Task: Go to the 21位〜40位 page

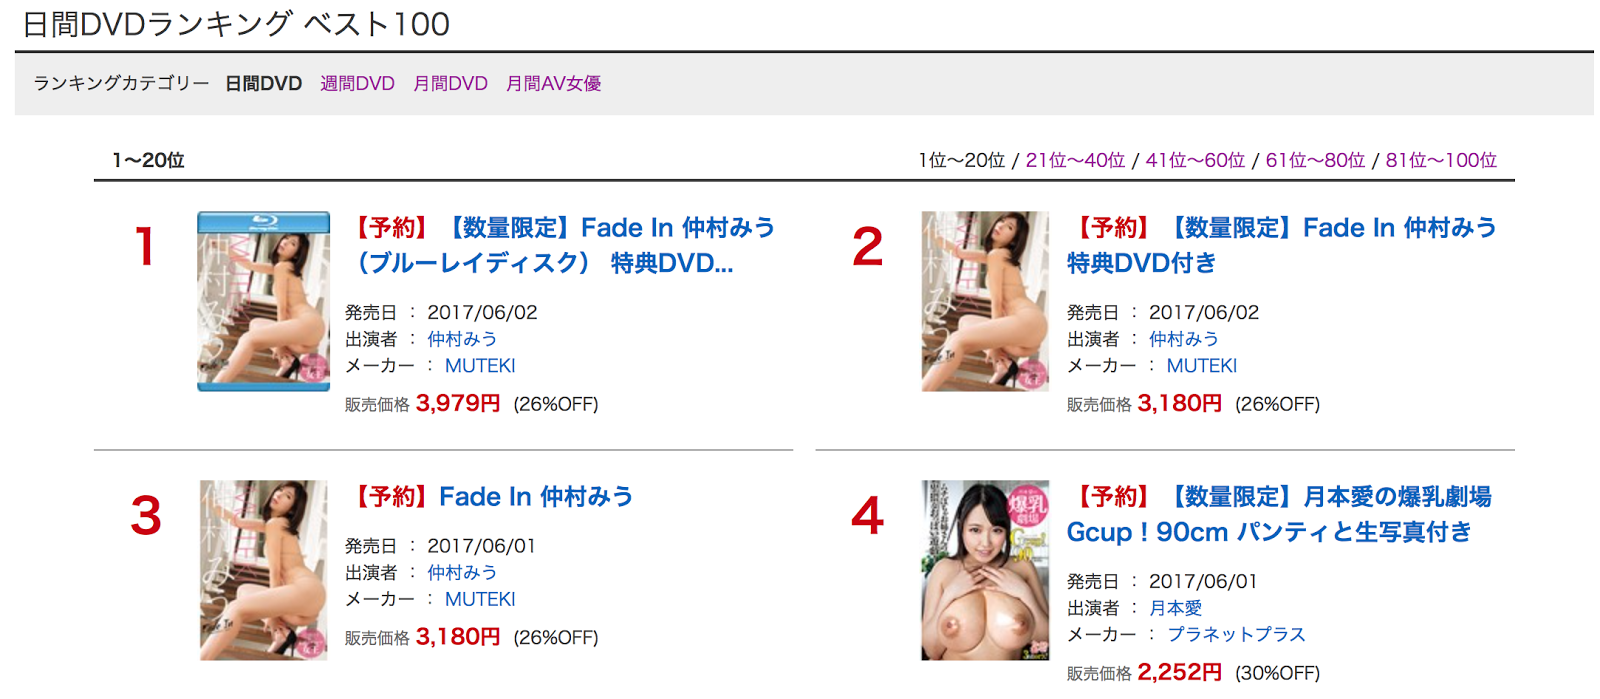Action: click(x=1075, y=160)
